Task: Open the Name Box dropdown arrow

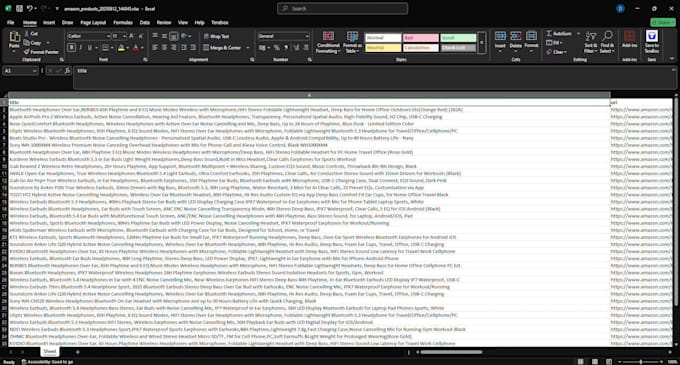Action: (x=34, y=71)
